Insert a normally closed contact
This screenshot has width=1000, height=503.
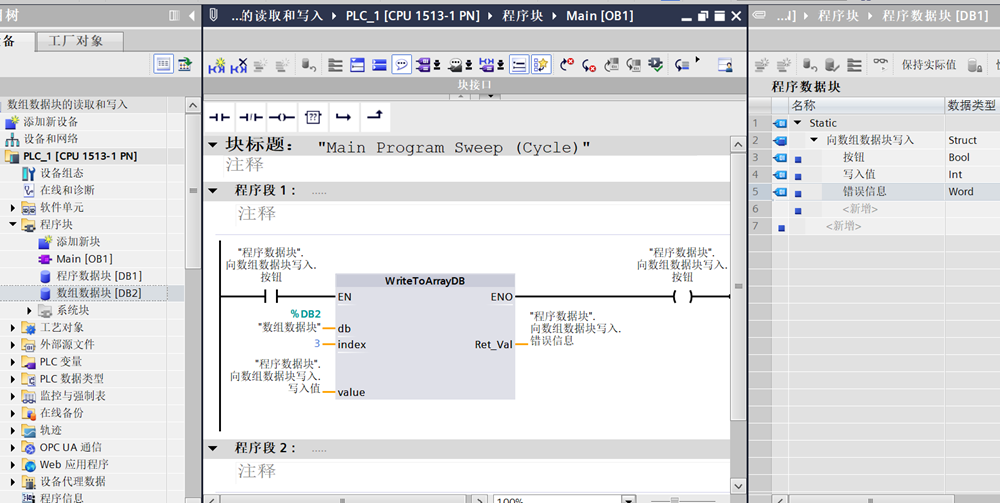250,117
